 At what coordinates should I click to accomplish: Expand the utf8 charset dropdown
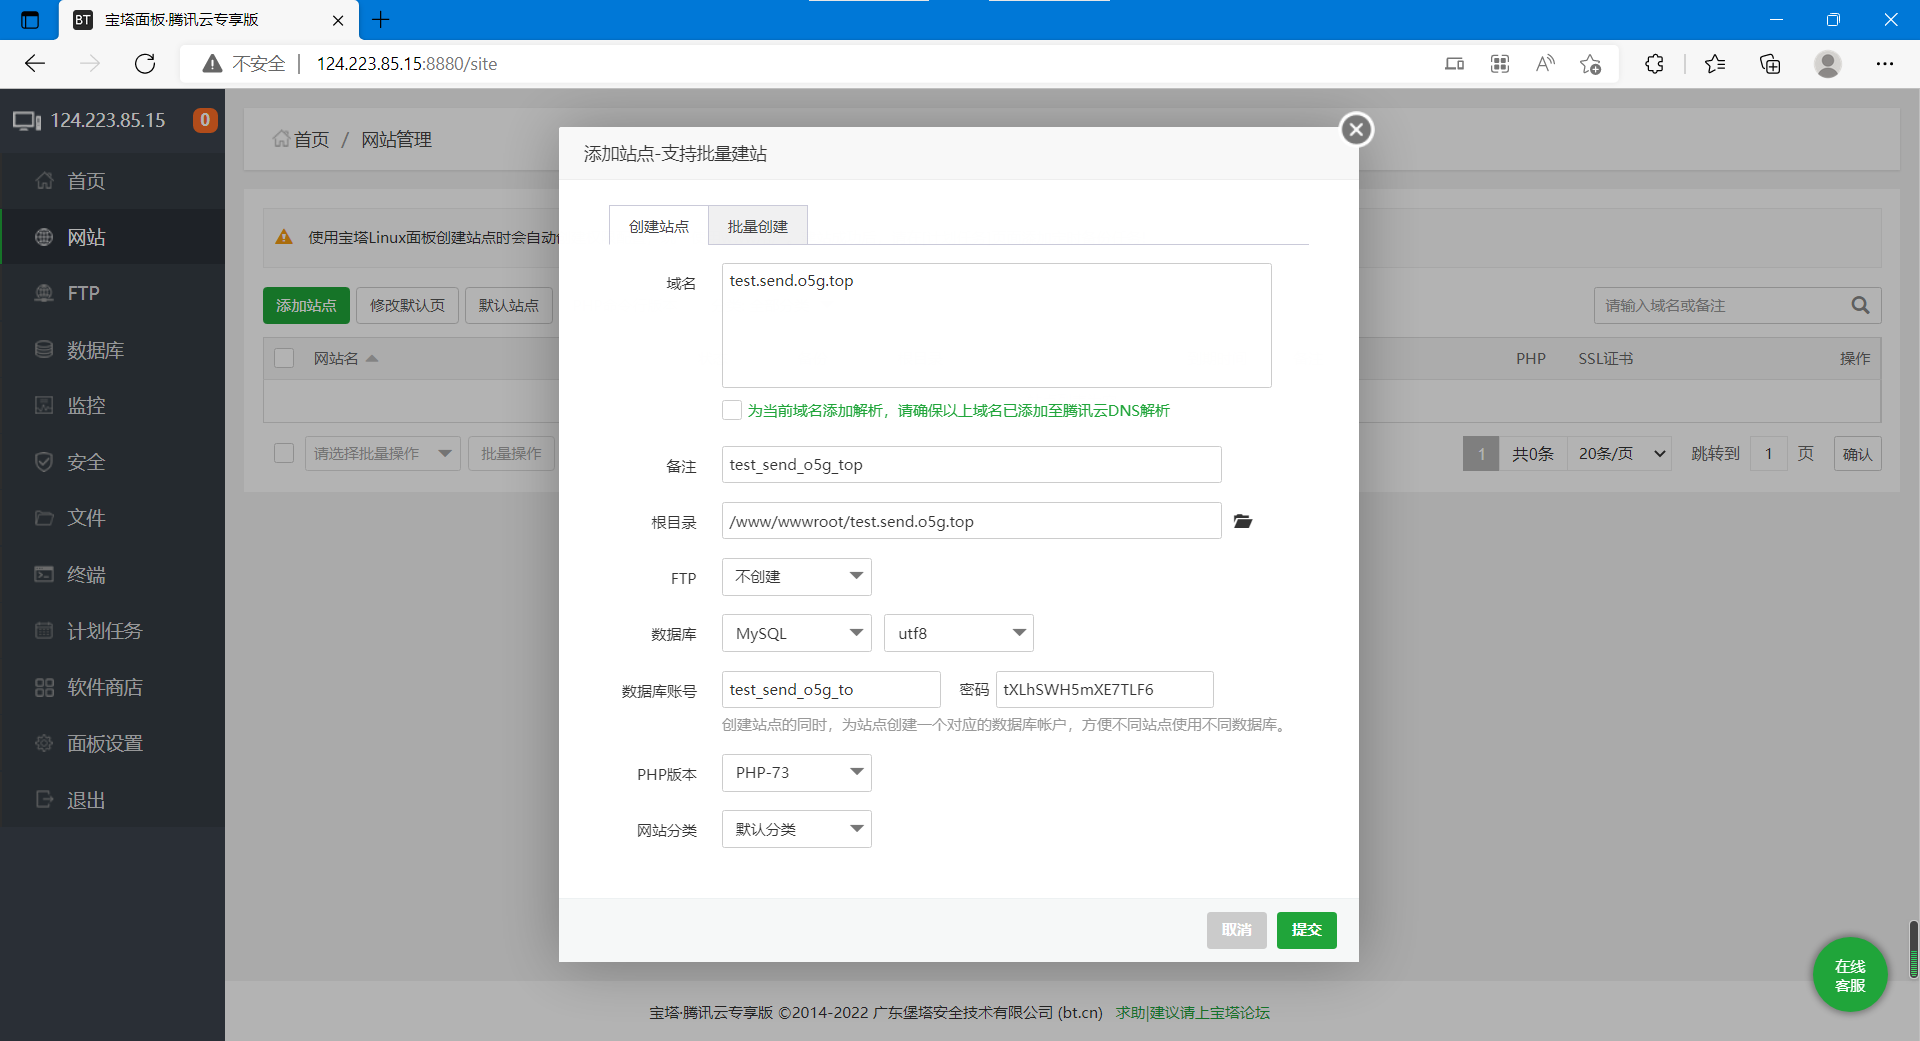958,633
